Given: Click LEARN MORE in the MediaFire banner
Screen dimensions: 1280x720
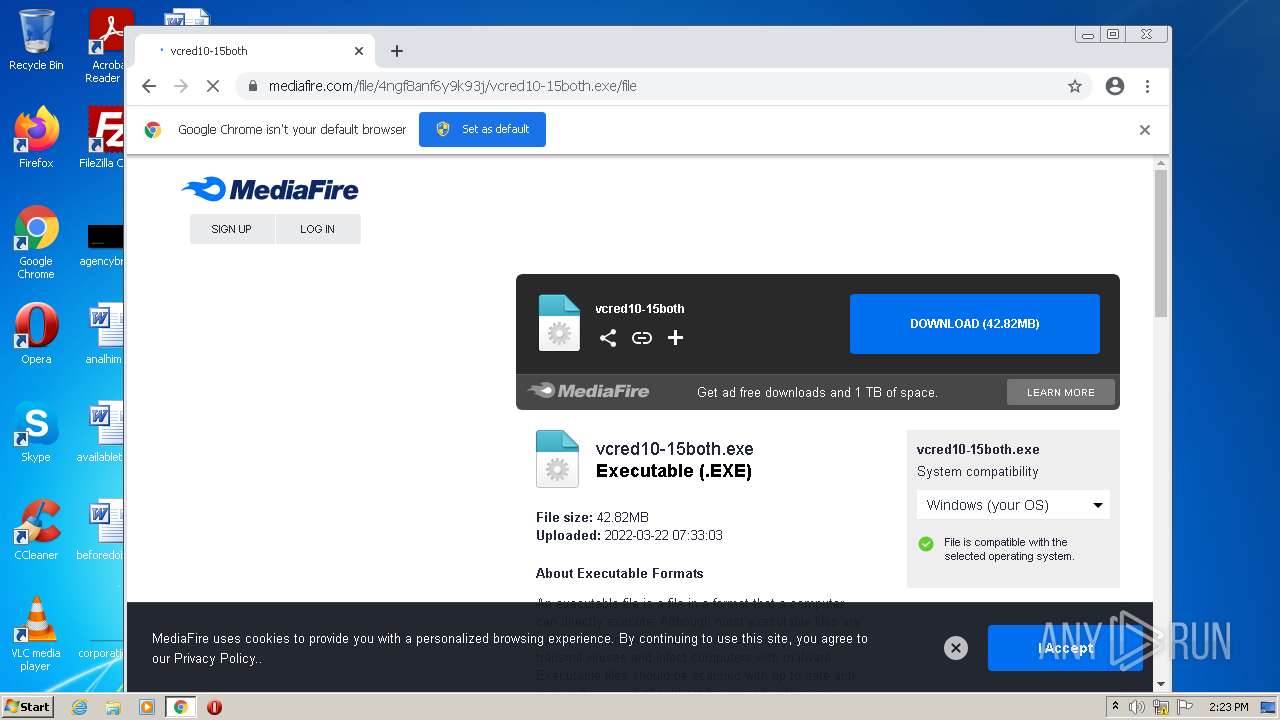Looking at the screenshot, I should (x=1061, y=392).
